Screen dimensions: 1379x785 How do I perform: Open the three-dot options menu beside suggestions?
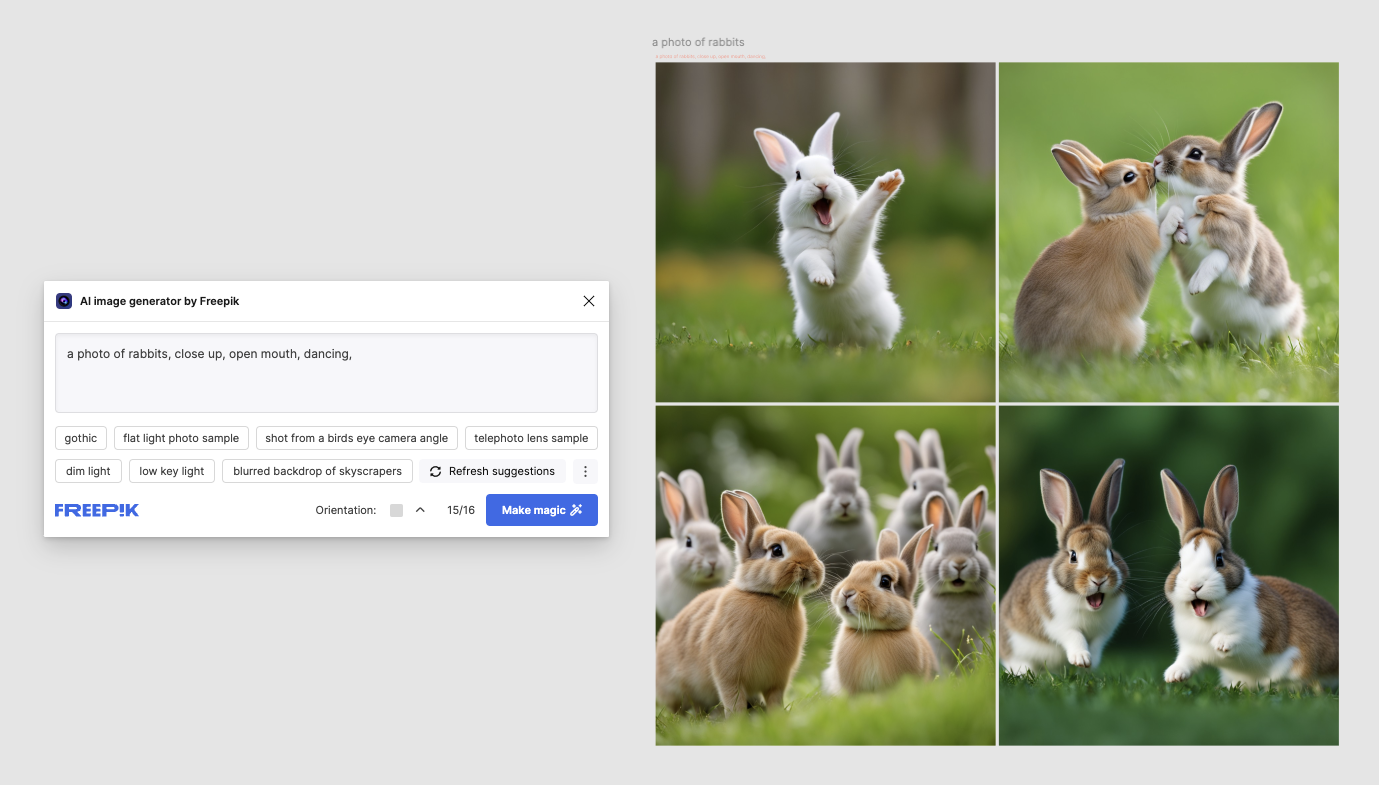click(x=585, y=470)
